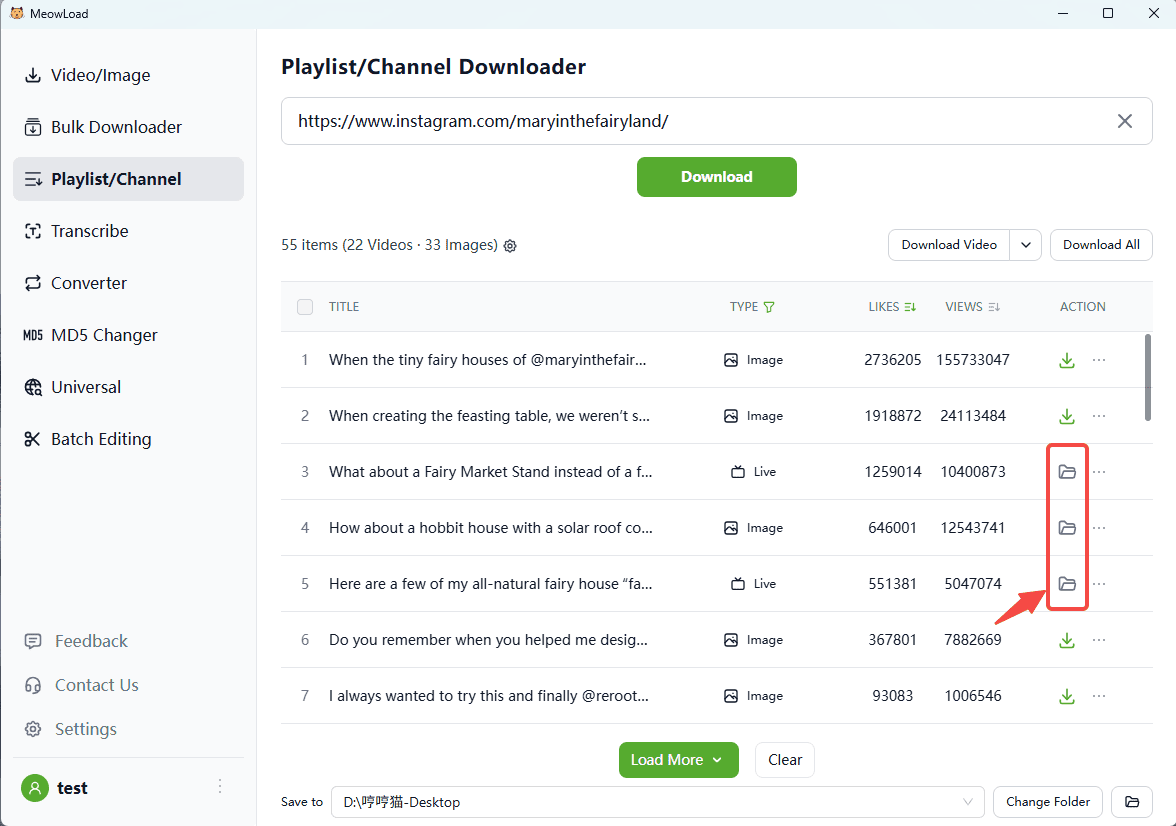Click the table's vertical scrollbar

(1148, 375)
